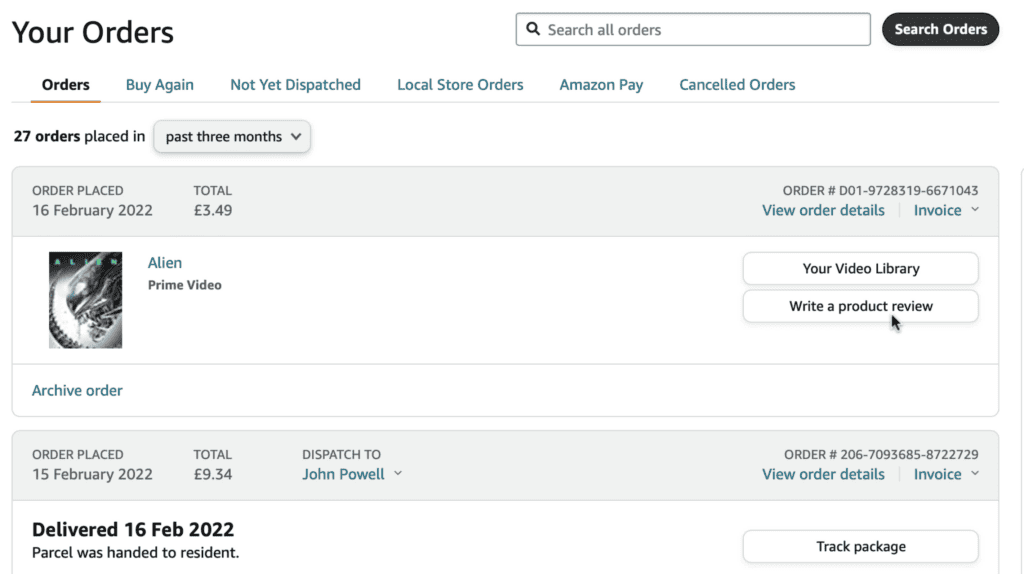Expand the John Powell dispatch address dropdown
This screenshot has height=574, width=1024.
coord(351,474)
